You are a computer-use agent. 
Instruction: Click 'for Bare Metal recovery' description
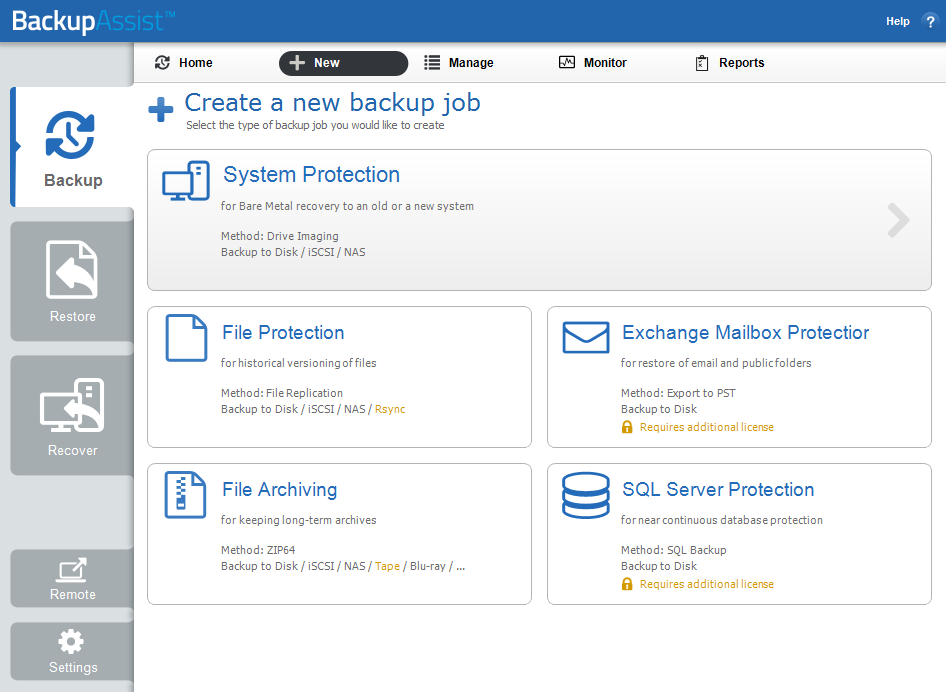(347, 206)
